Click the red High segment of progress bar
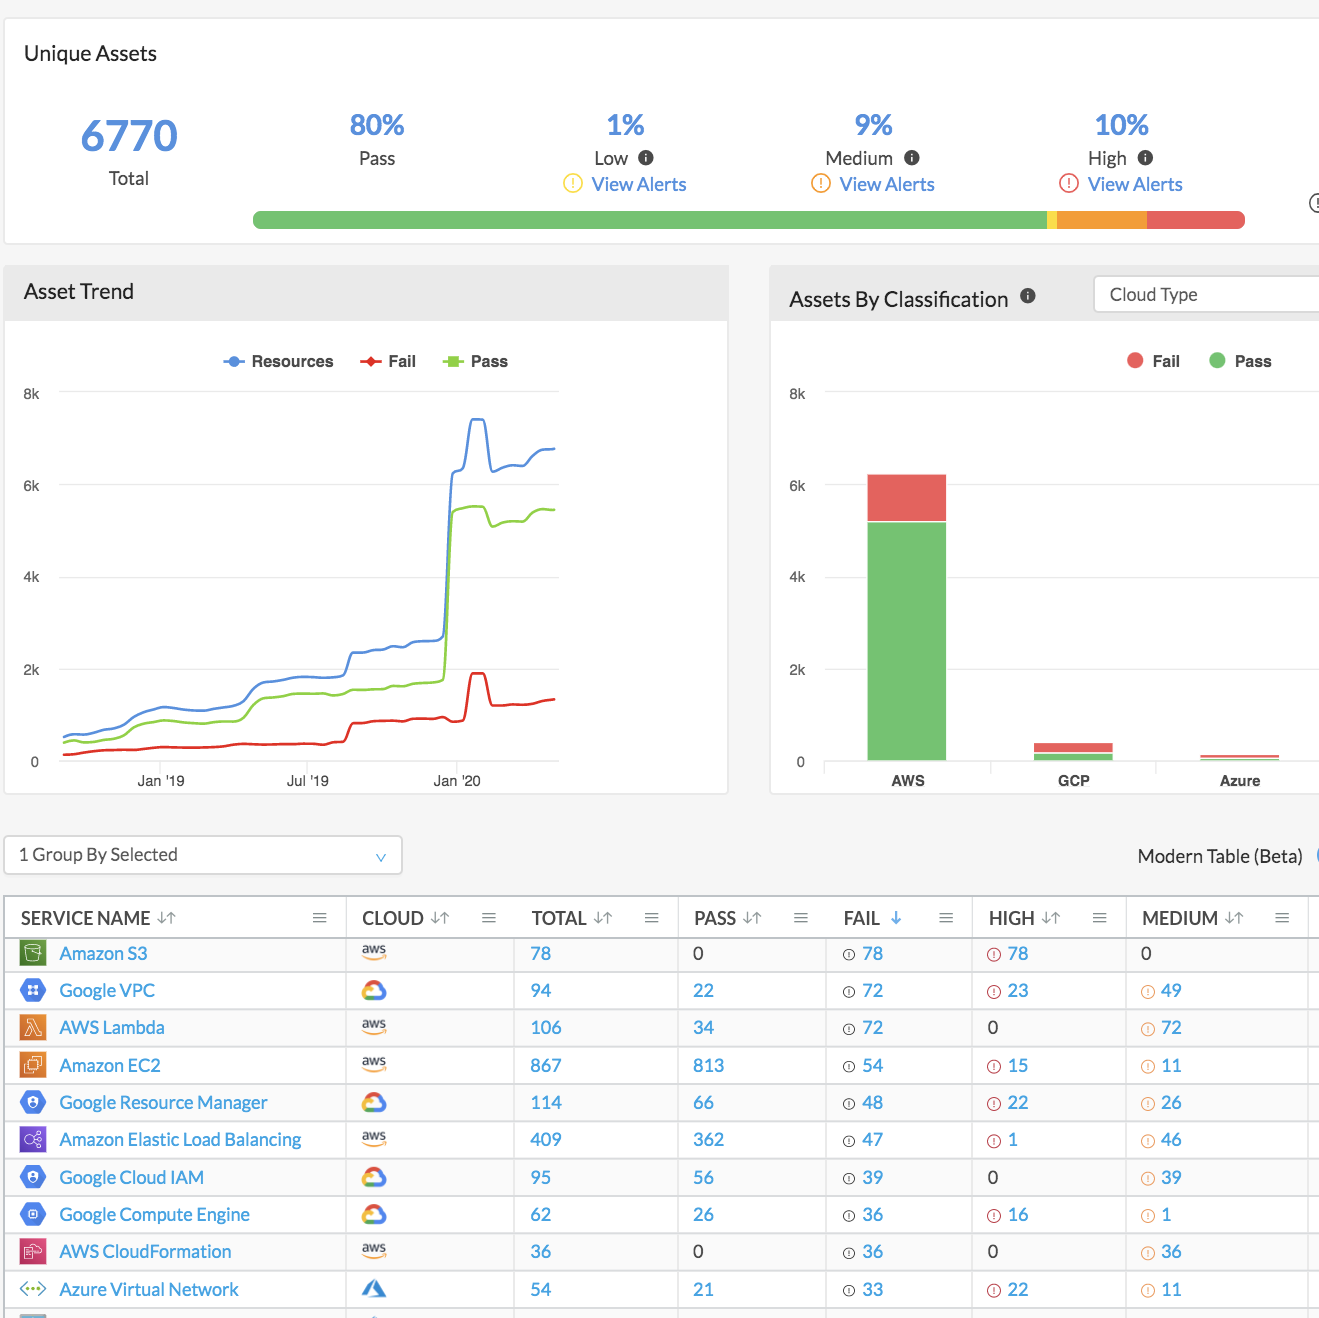 (x=1196, y=220)
